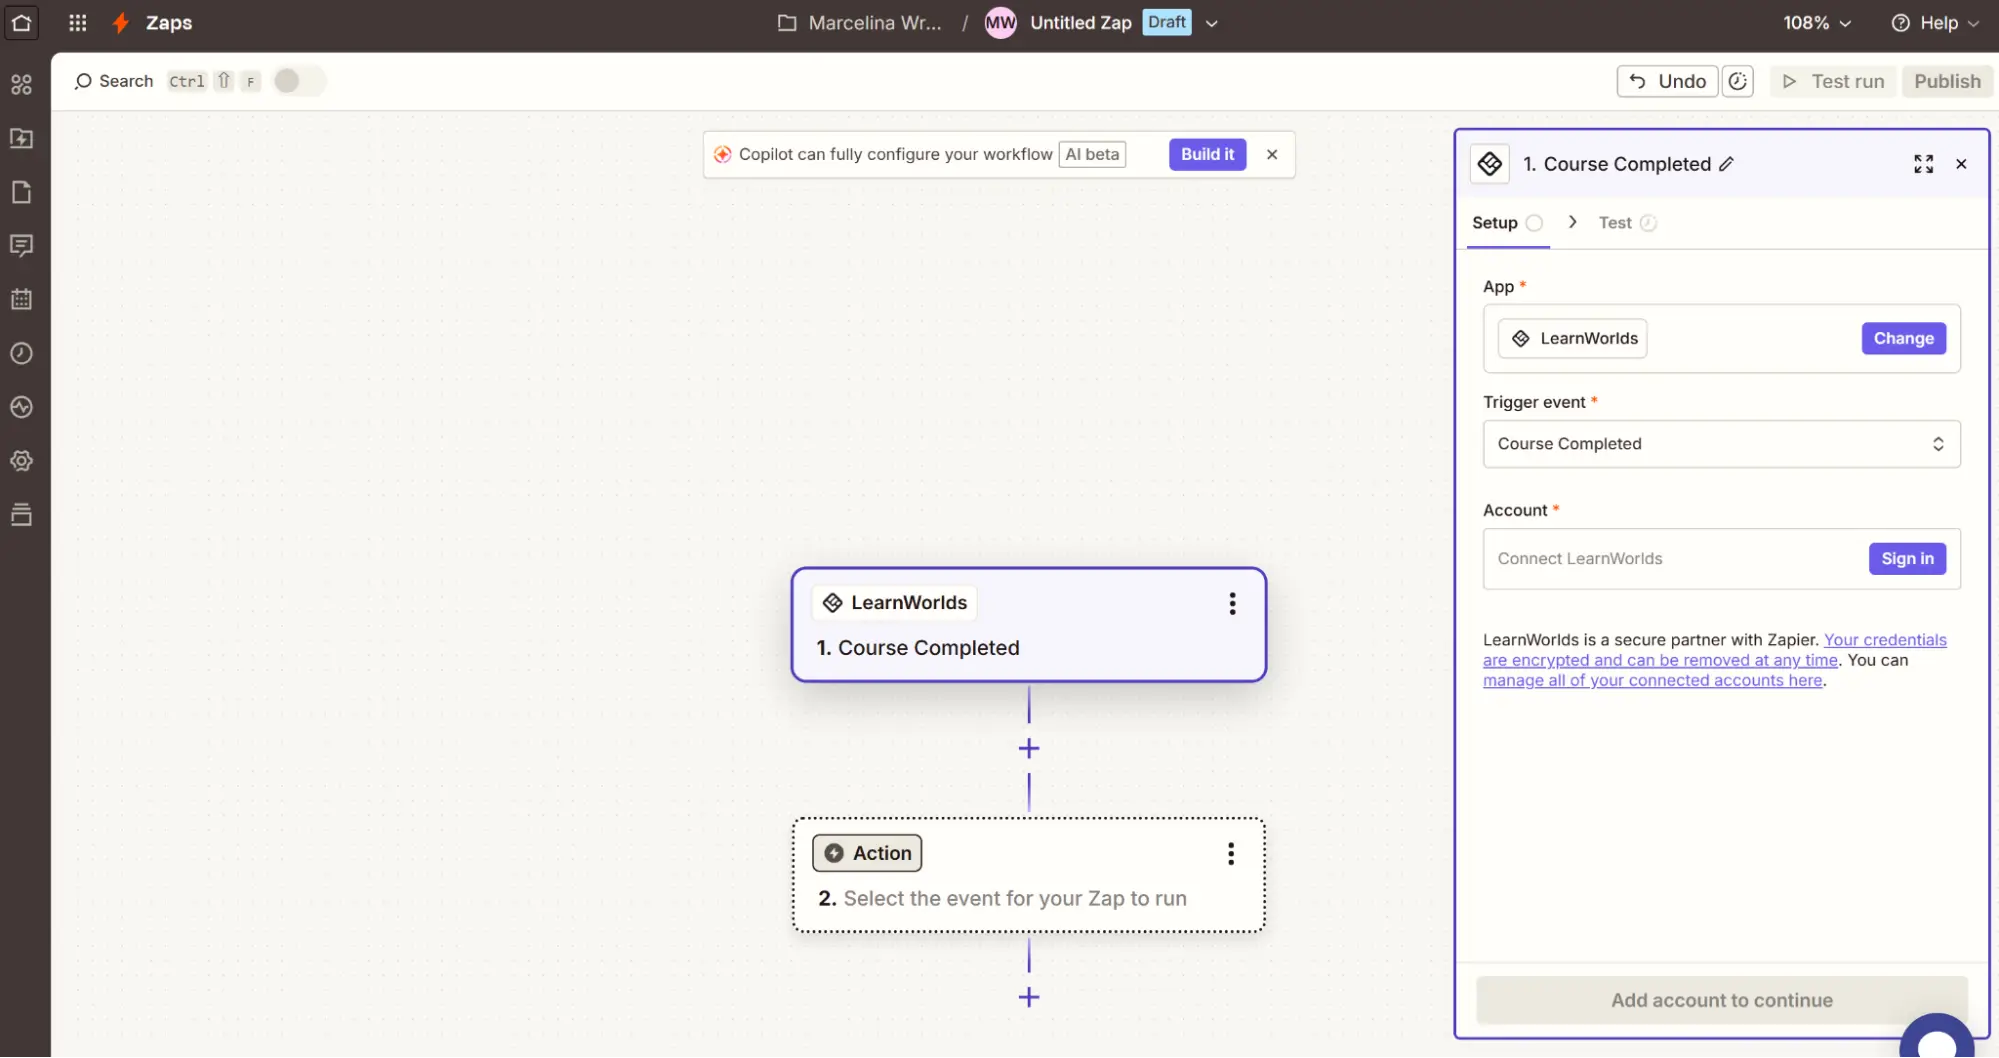The height and width of the screenshot is (1058, 1999).
Task: Toggle the switch beside Search
Action: [x=298, y=81]
